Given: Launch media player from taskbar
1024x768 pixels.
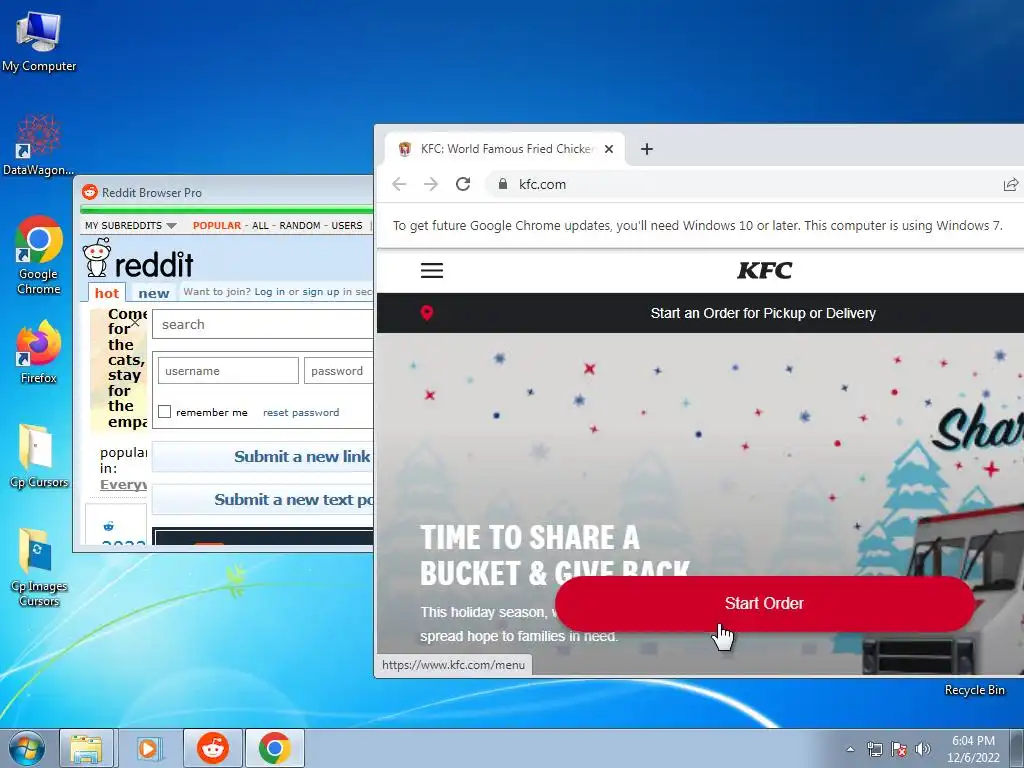Looking at the screenshot, I should (x=149, y=748).
